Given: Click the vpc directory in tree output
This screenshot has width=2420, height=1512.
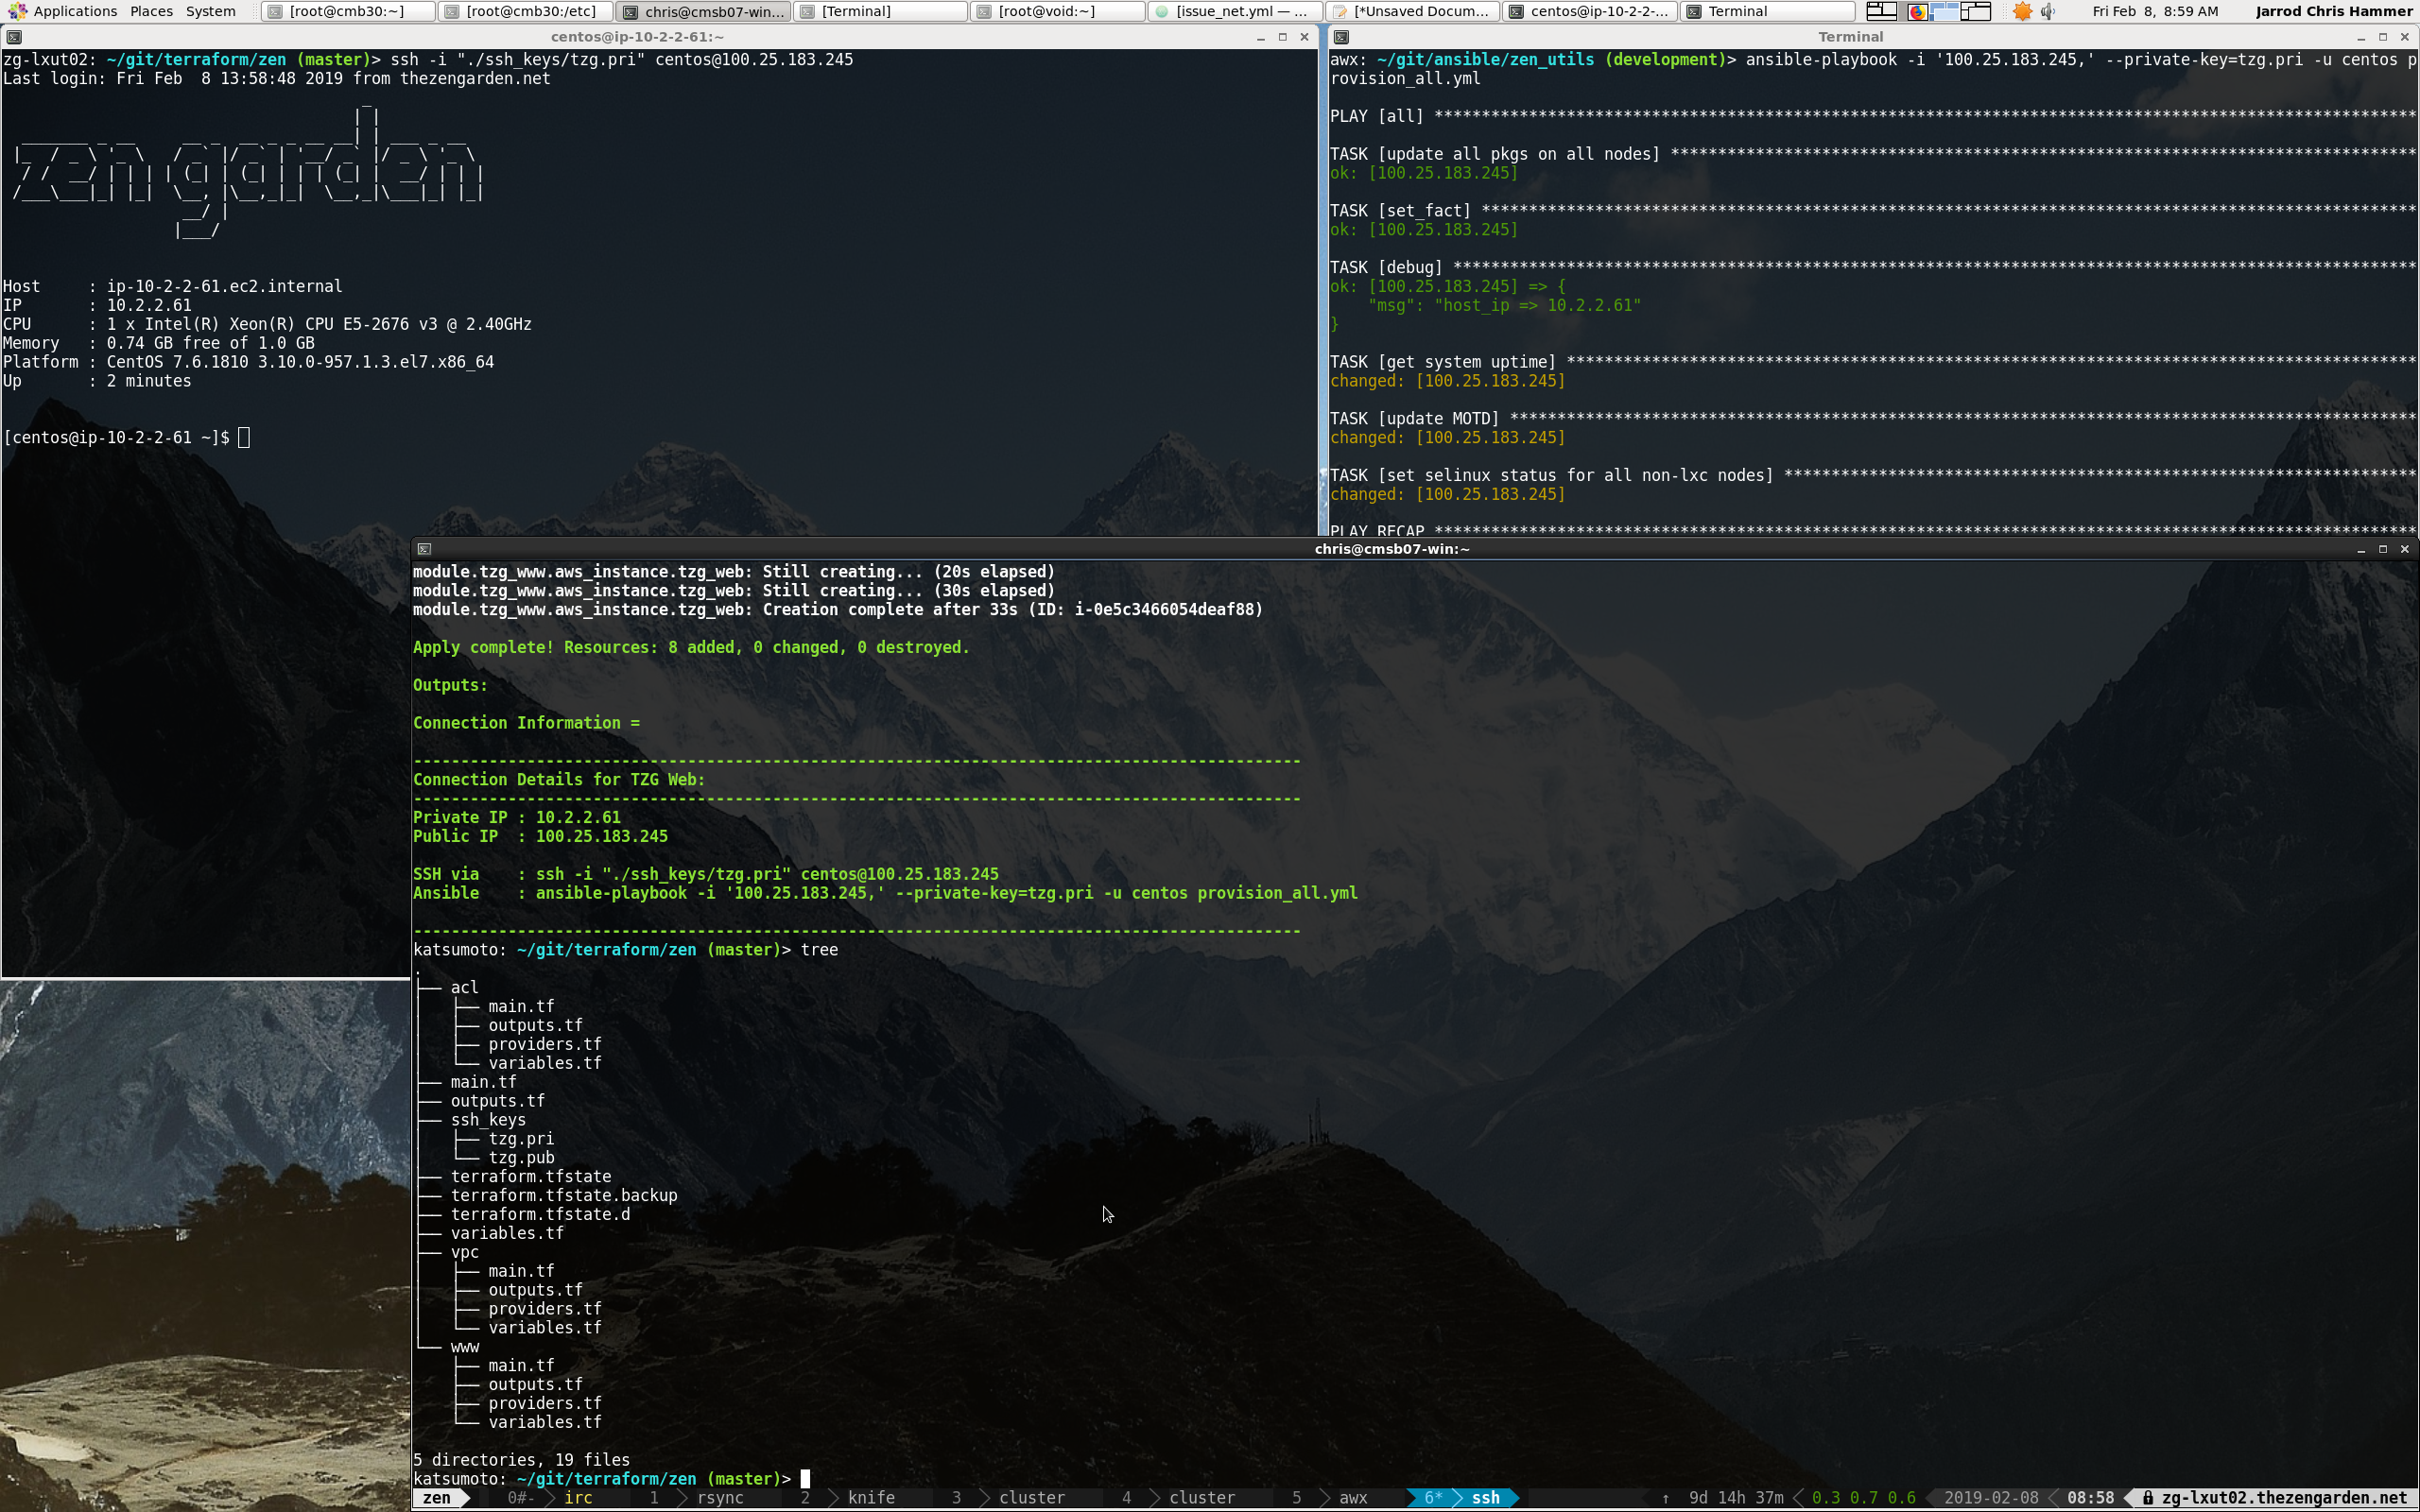Looking at the screenshot, I should click(x=464, y=1253).
